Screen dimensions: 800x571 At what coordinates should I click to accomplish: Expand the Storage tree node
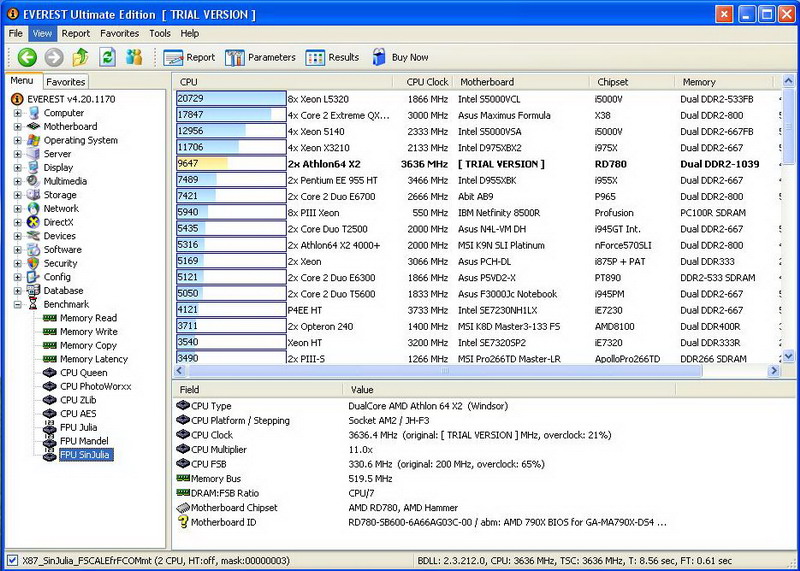[17, 195]
